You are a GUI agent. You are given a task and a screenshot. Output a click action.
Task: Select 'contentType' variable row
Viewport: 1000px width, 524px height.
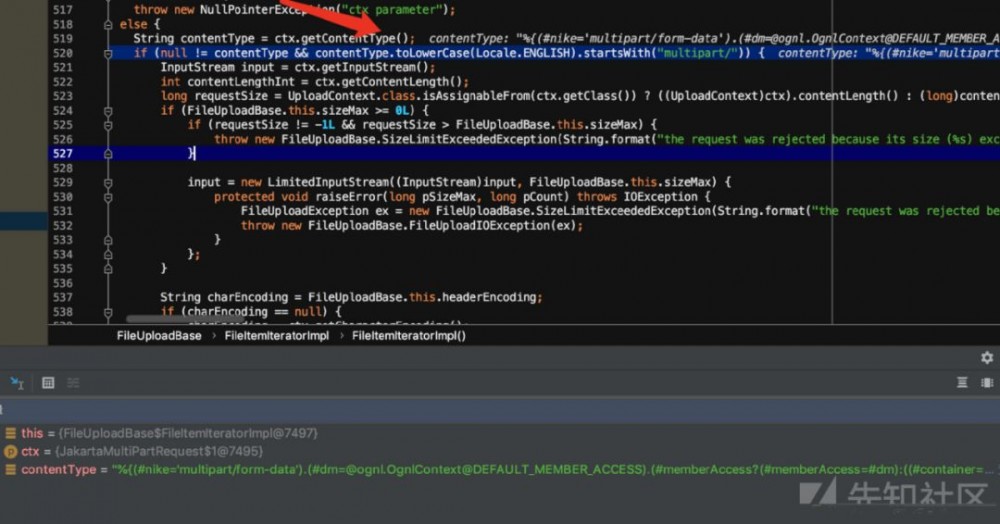pos(500,470)
